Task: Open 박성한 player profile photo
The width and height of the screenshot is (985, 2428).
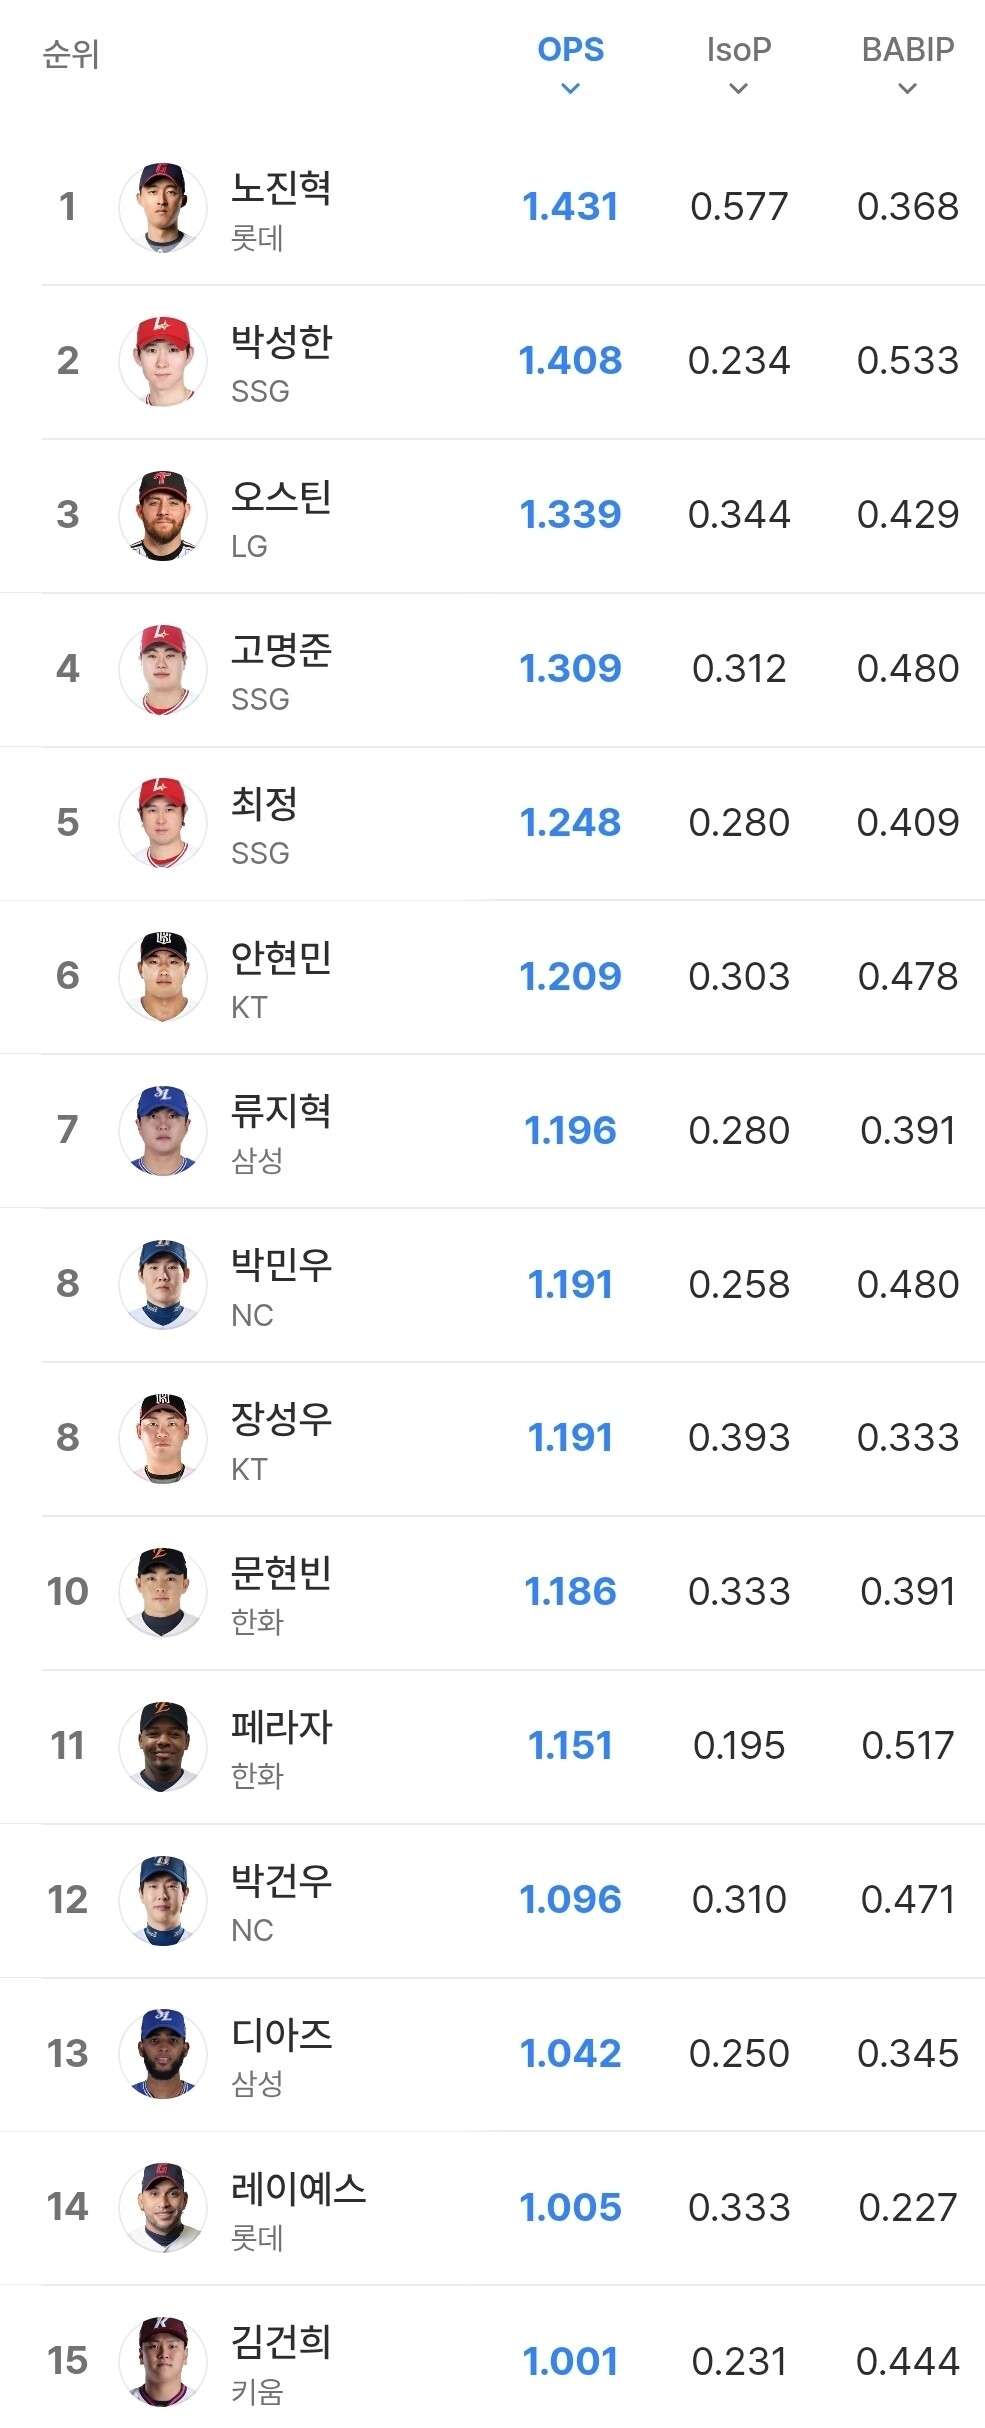Action: 163,361
